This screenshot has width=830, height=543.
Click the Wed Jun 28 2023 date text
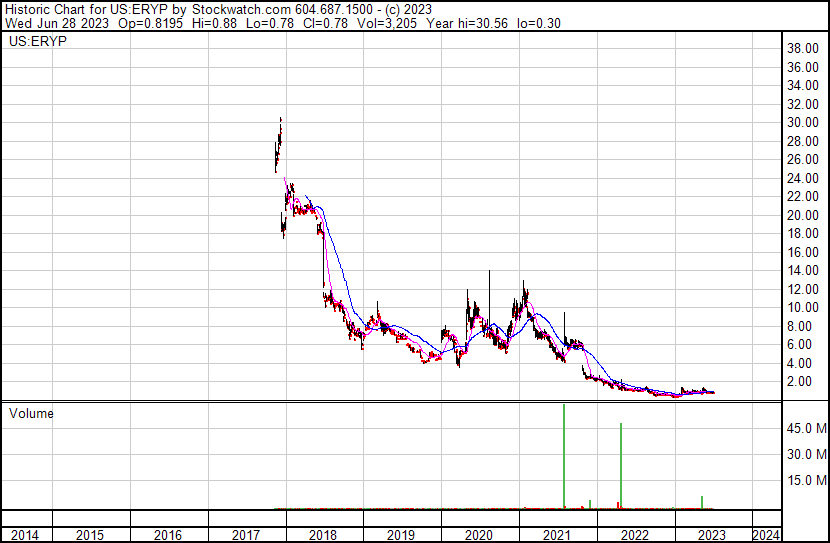tap(57, 23)
